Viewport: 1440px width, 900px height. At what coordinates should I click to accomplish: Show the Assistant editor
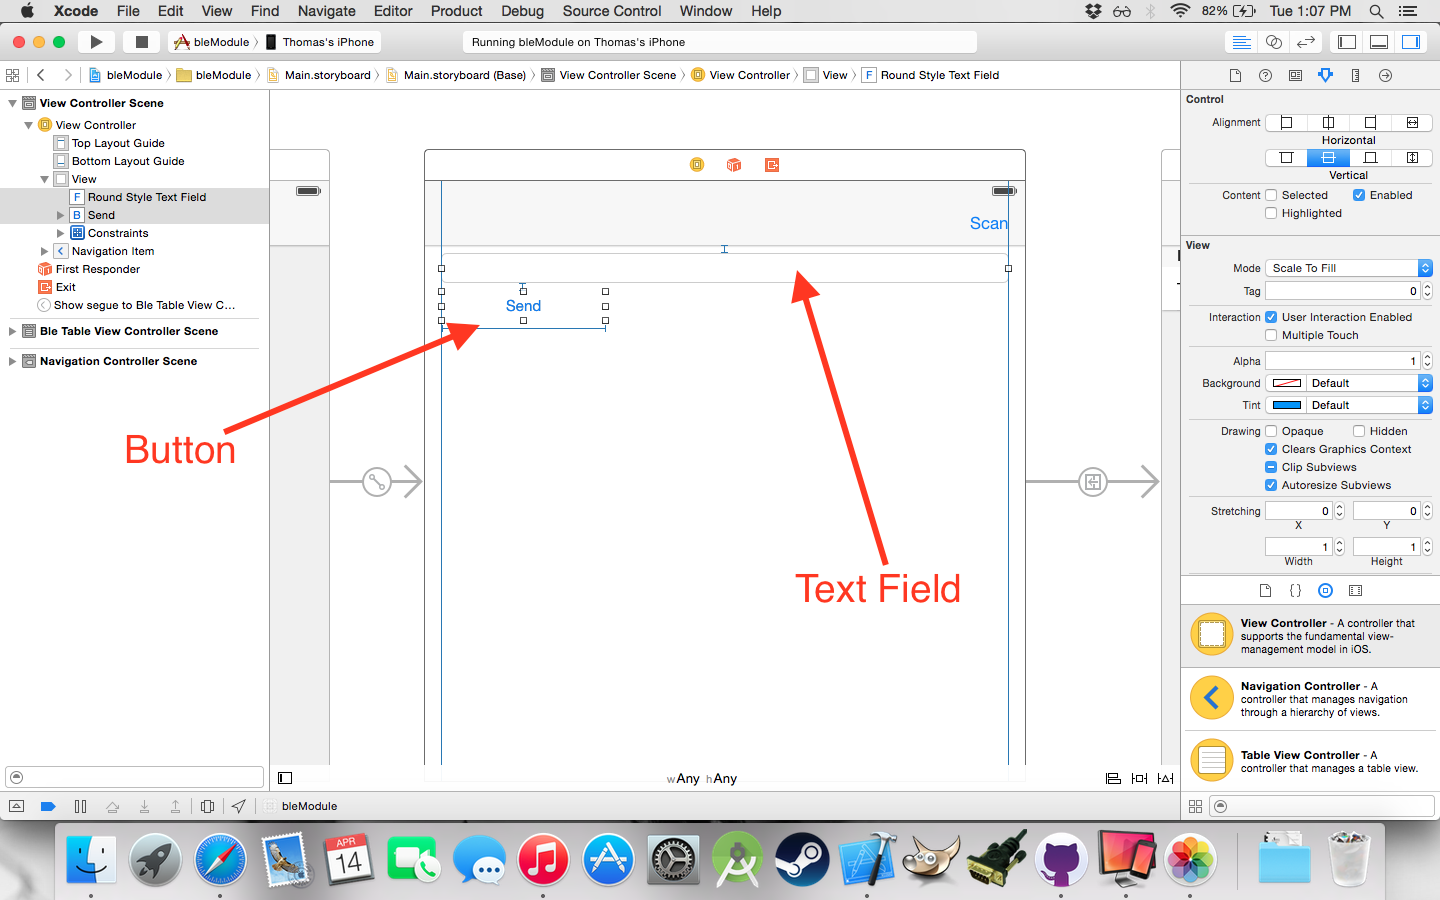coord(1274,42)
